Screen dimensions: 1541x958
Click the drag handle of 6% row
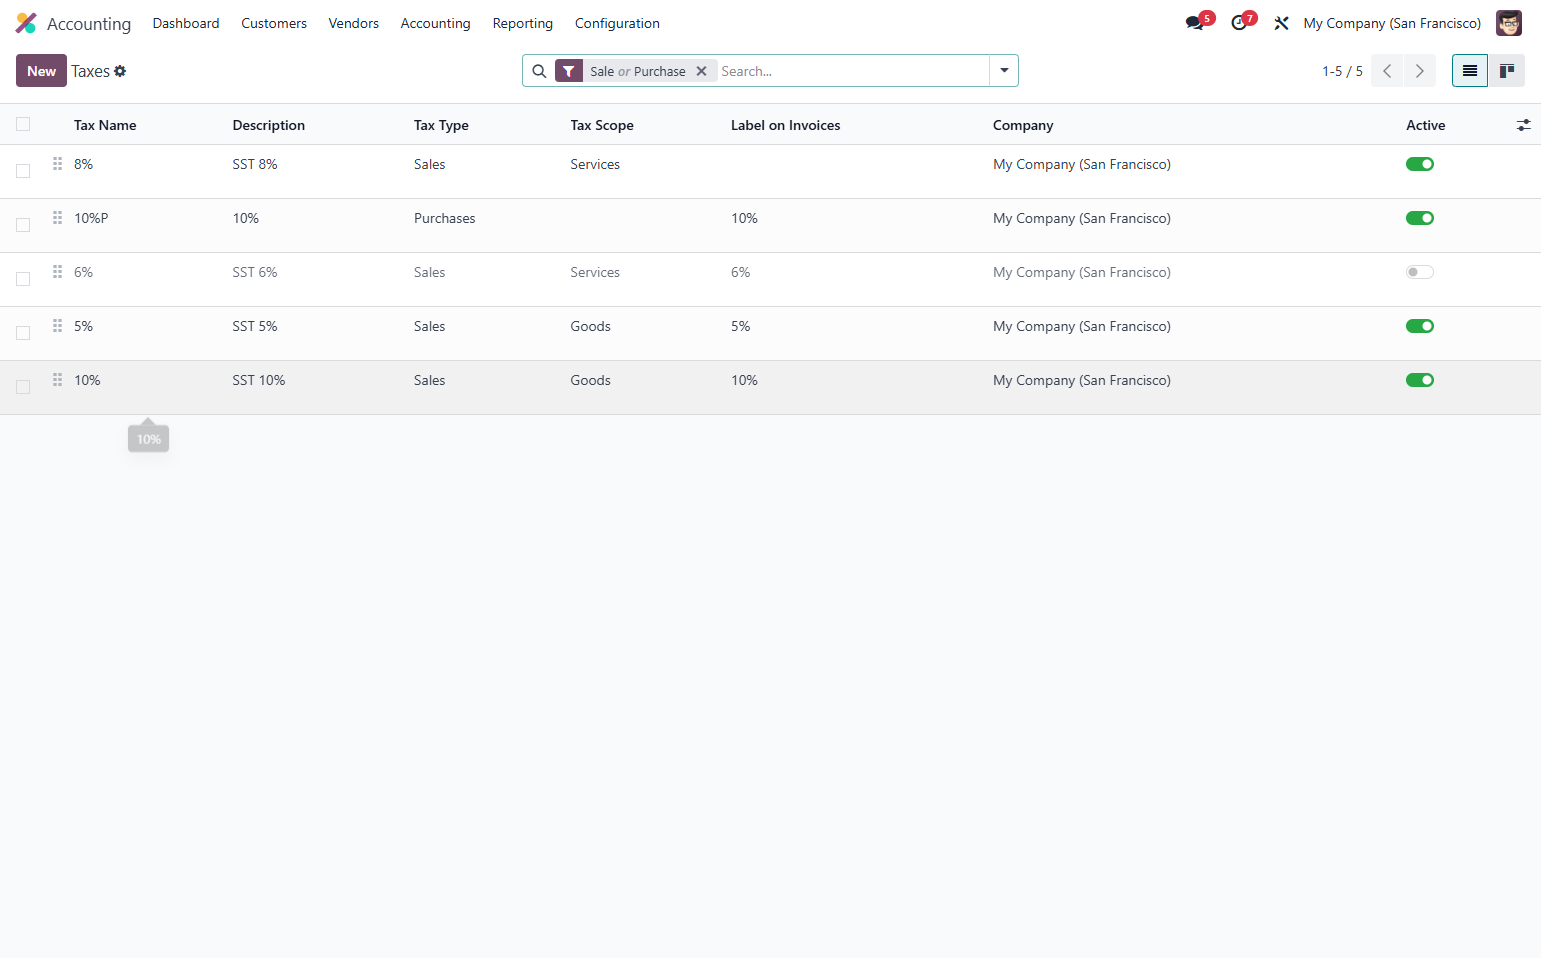click(x=58, y=271)
